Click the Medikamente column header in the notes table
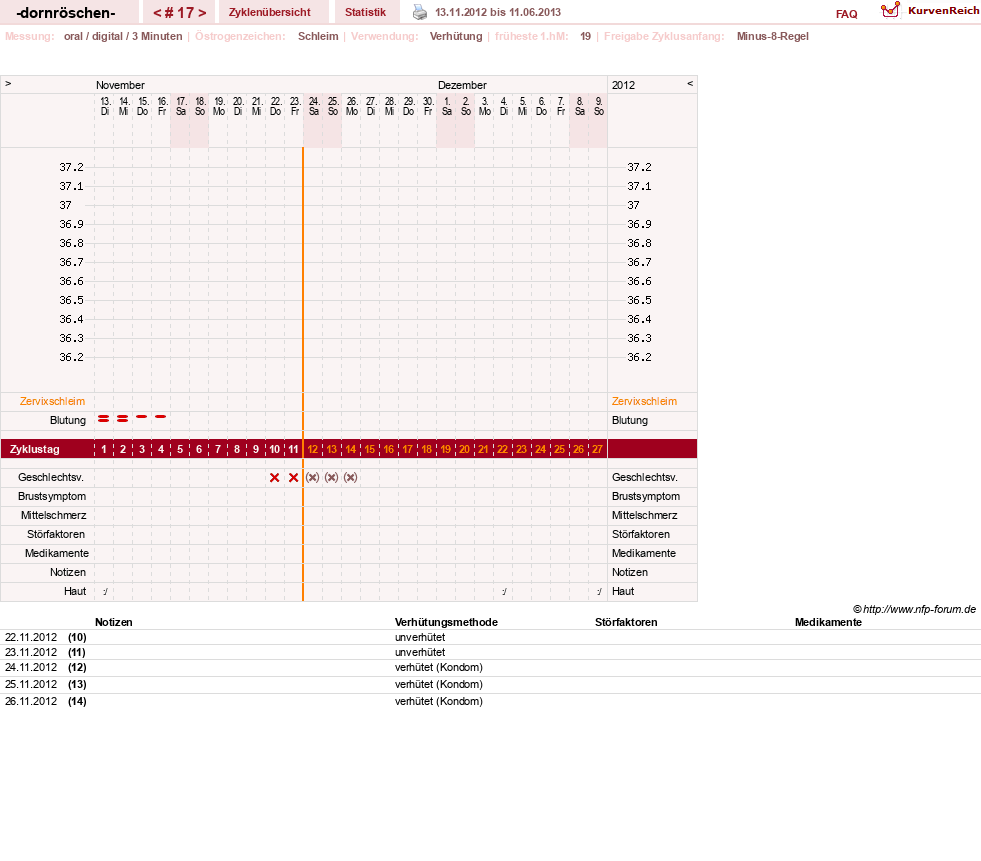Screen dimensions: 981x861 828,622
